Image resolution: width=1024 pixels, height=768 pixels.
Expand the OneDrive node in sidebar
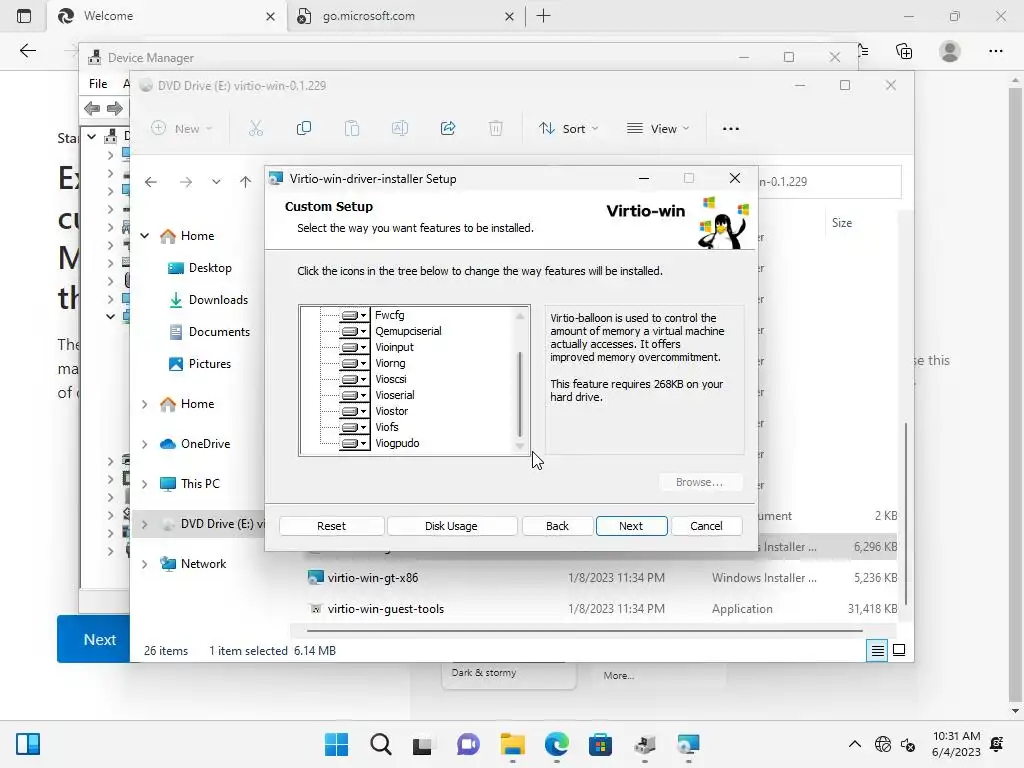click(144, 444)
